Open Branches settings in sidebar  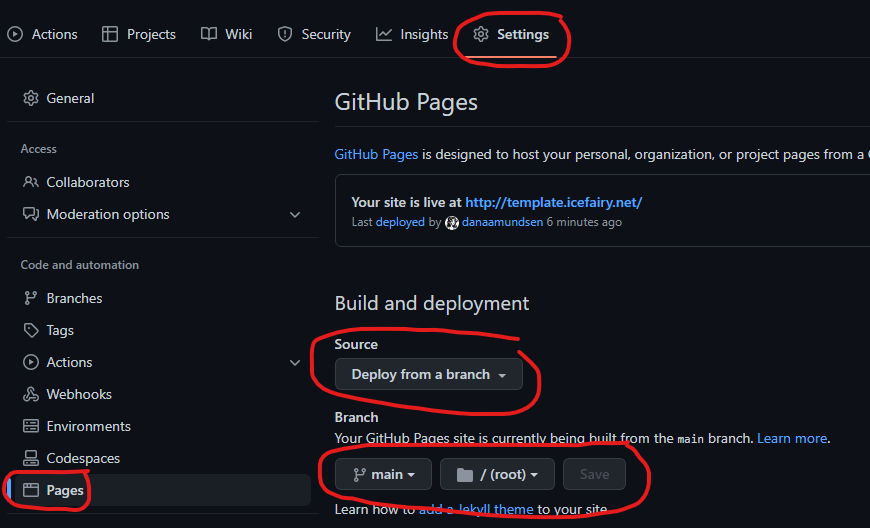point(63,298)
